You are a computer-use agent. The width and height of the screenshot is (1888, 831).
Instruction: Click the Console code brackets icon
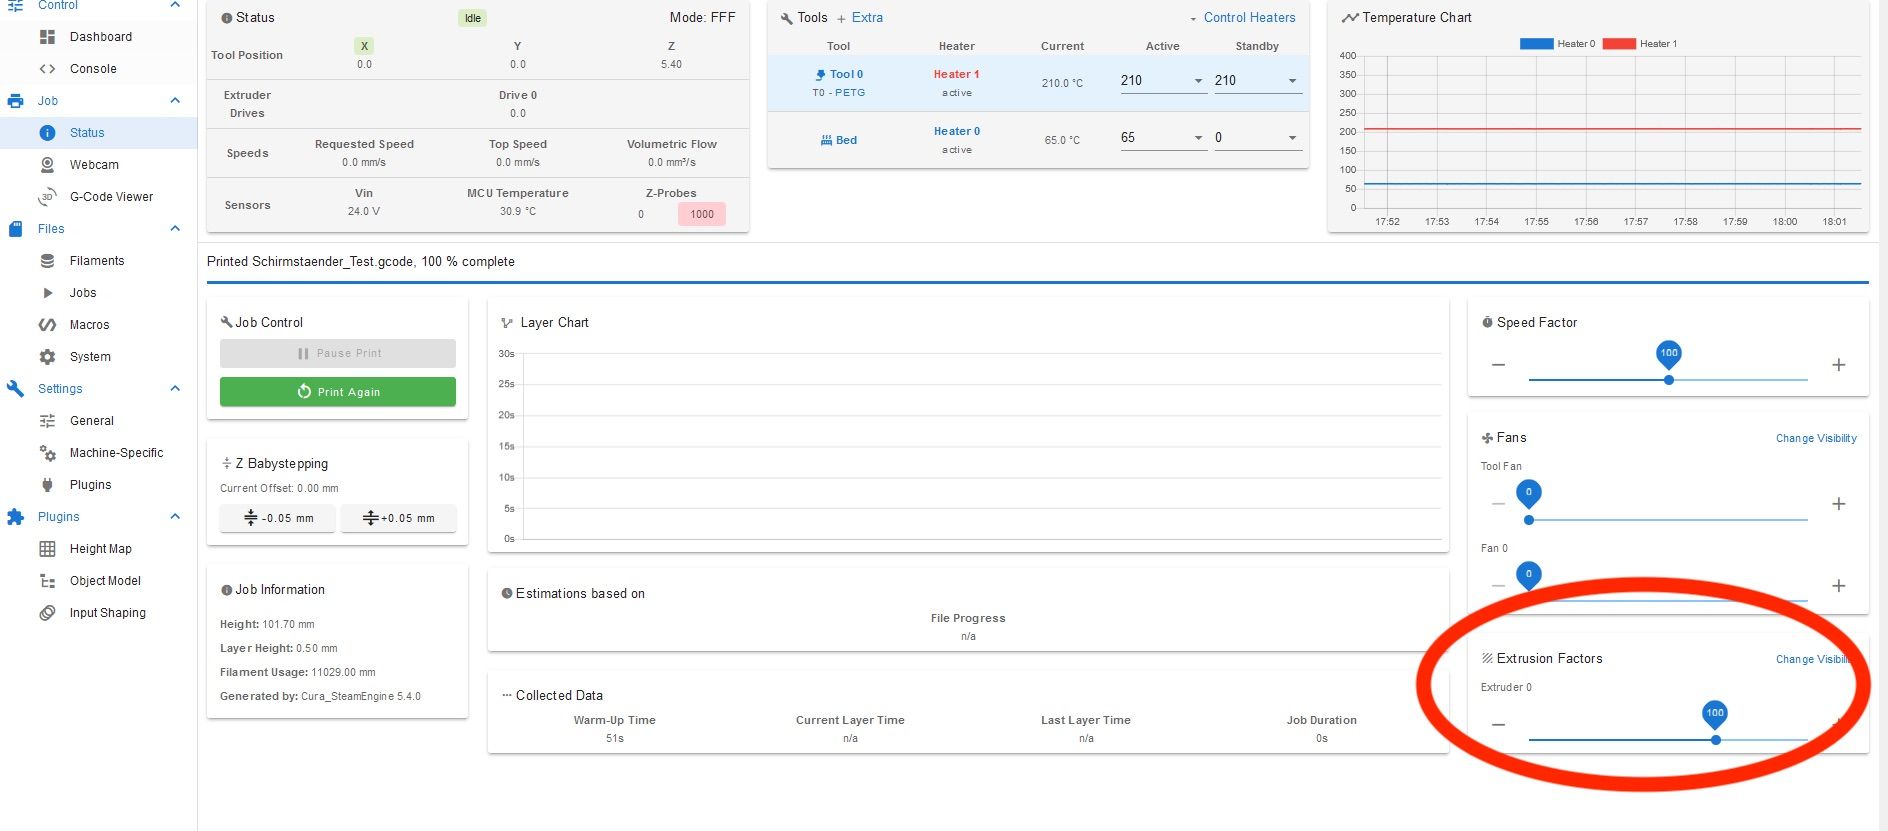click(x=47, y=69)
